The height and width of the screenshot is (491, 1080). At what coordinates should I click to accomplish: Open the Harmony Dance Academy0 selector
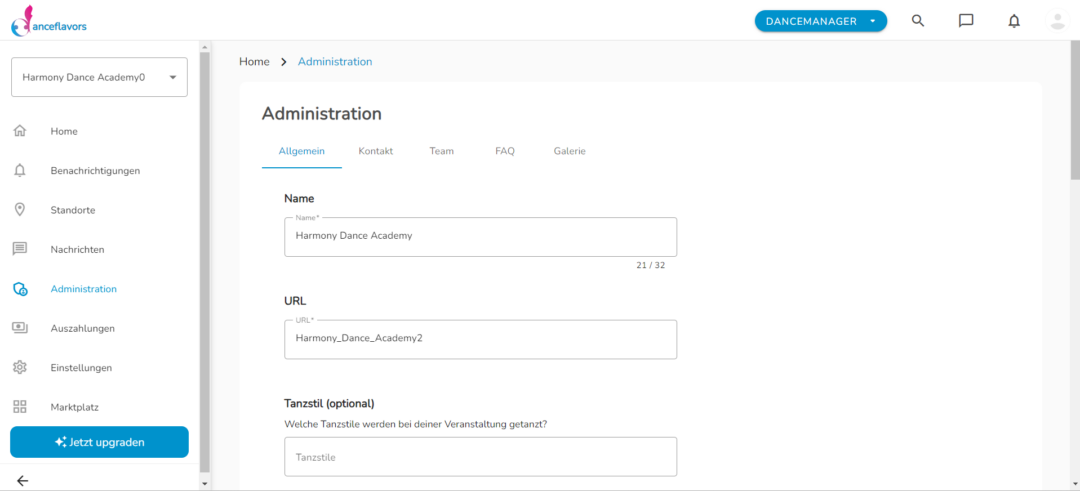[x=99, y=77]
